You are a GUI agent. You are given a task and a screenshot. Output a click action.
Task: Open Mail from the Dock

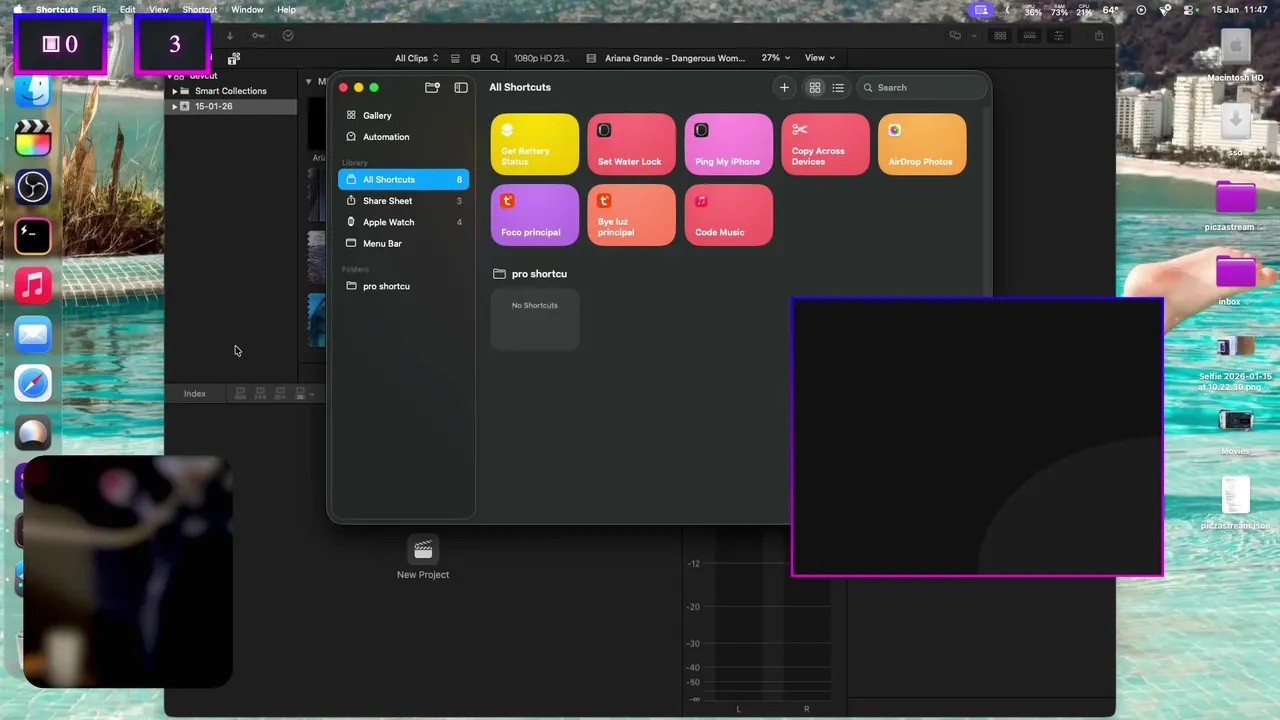click(x=33, y=335)
